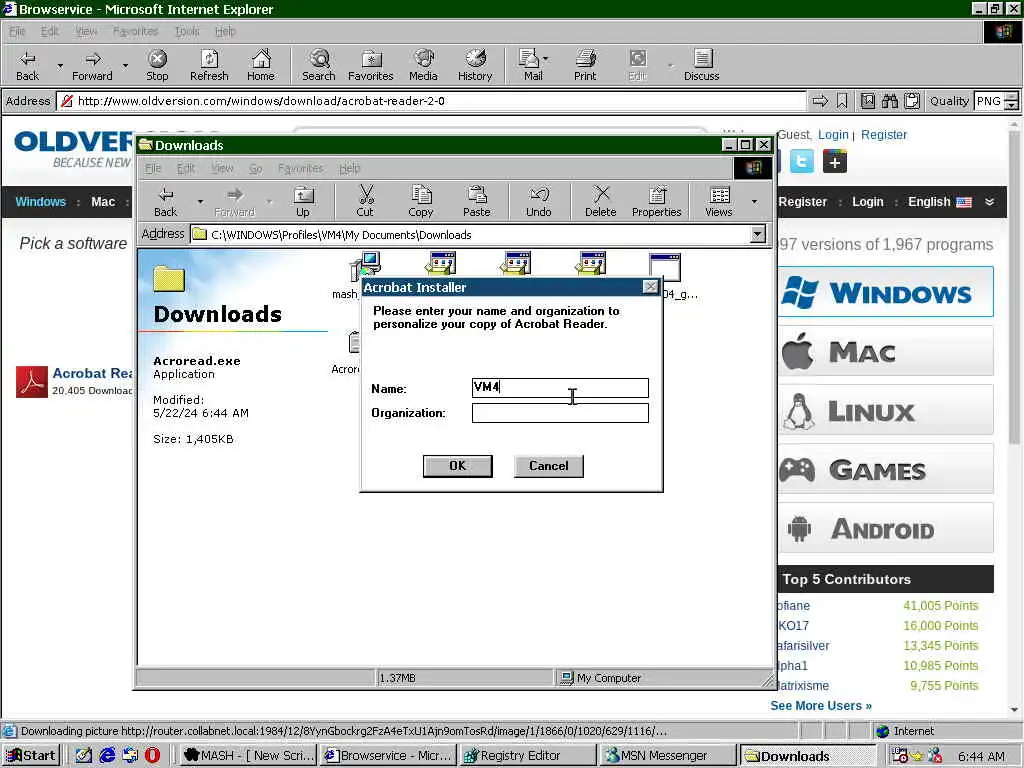This screenshot has width=1024, height=768.
Task: Open the Media bar in Internet Explorer
Action: coord(423,65)
